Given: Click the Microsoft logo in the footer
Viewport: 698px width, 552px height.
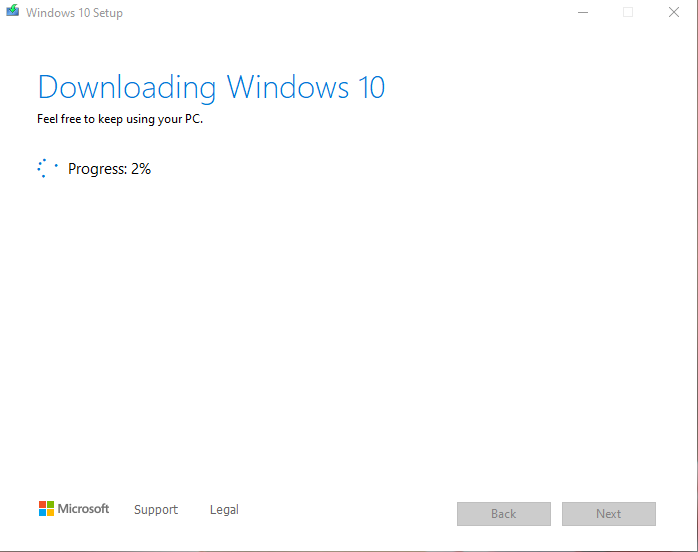Looking at the screenshot, I should click(74, 509).
